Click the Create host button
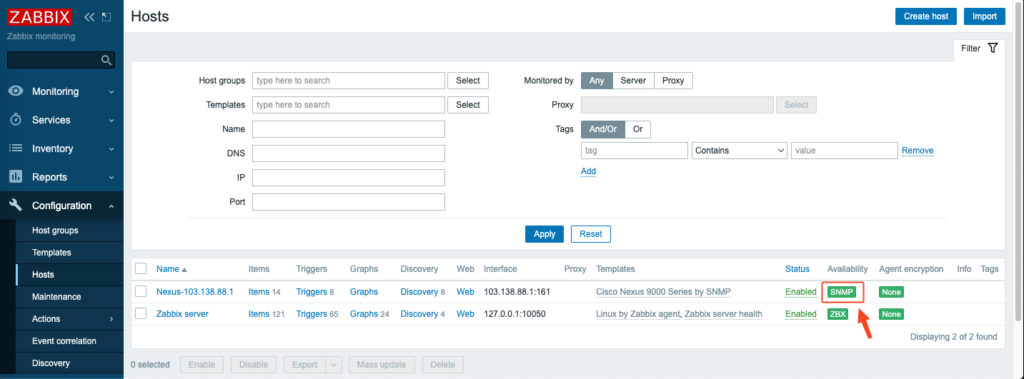Viewport: 1024px width, 379px height. pyautogui.click(x=926, y=16)
